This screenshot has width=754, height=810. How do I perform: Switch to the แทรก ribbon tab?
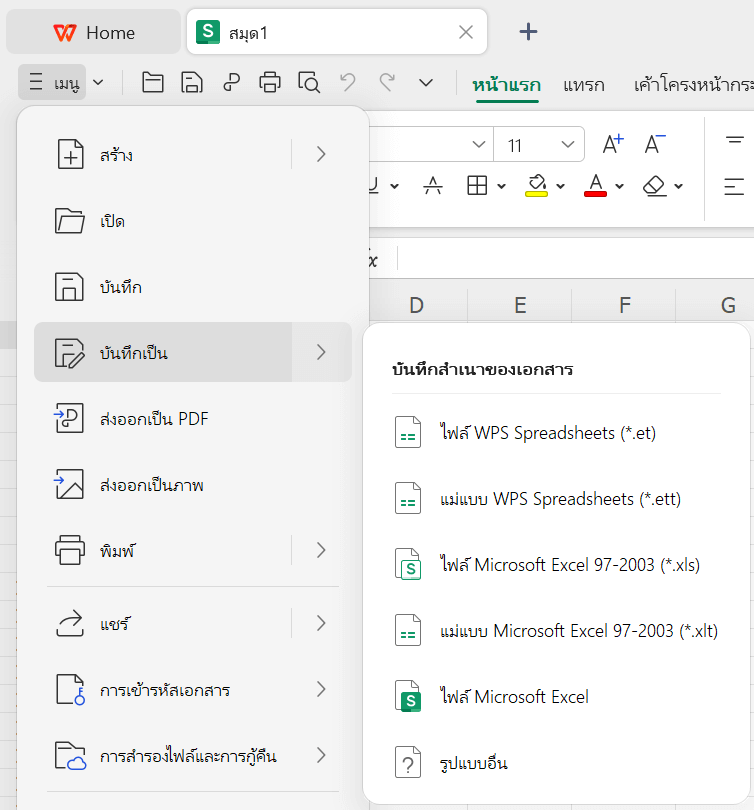(x=584, y=84)
